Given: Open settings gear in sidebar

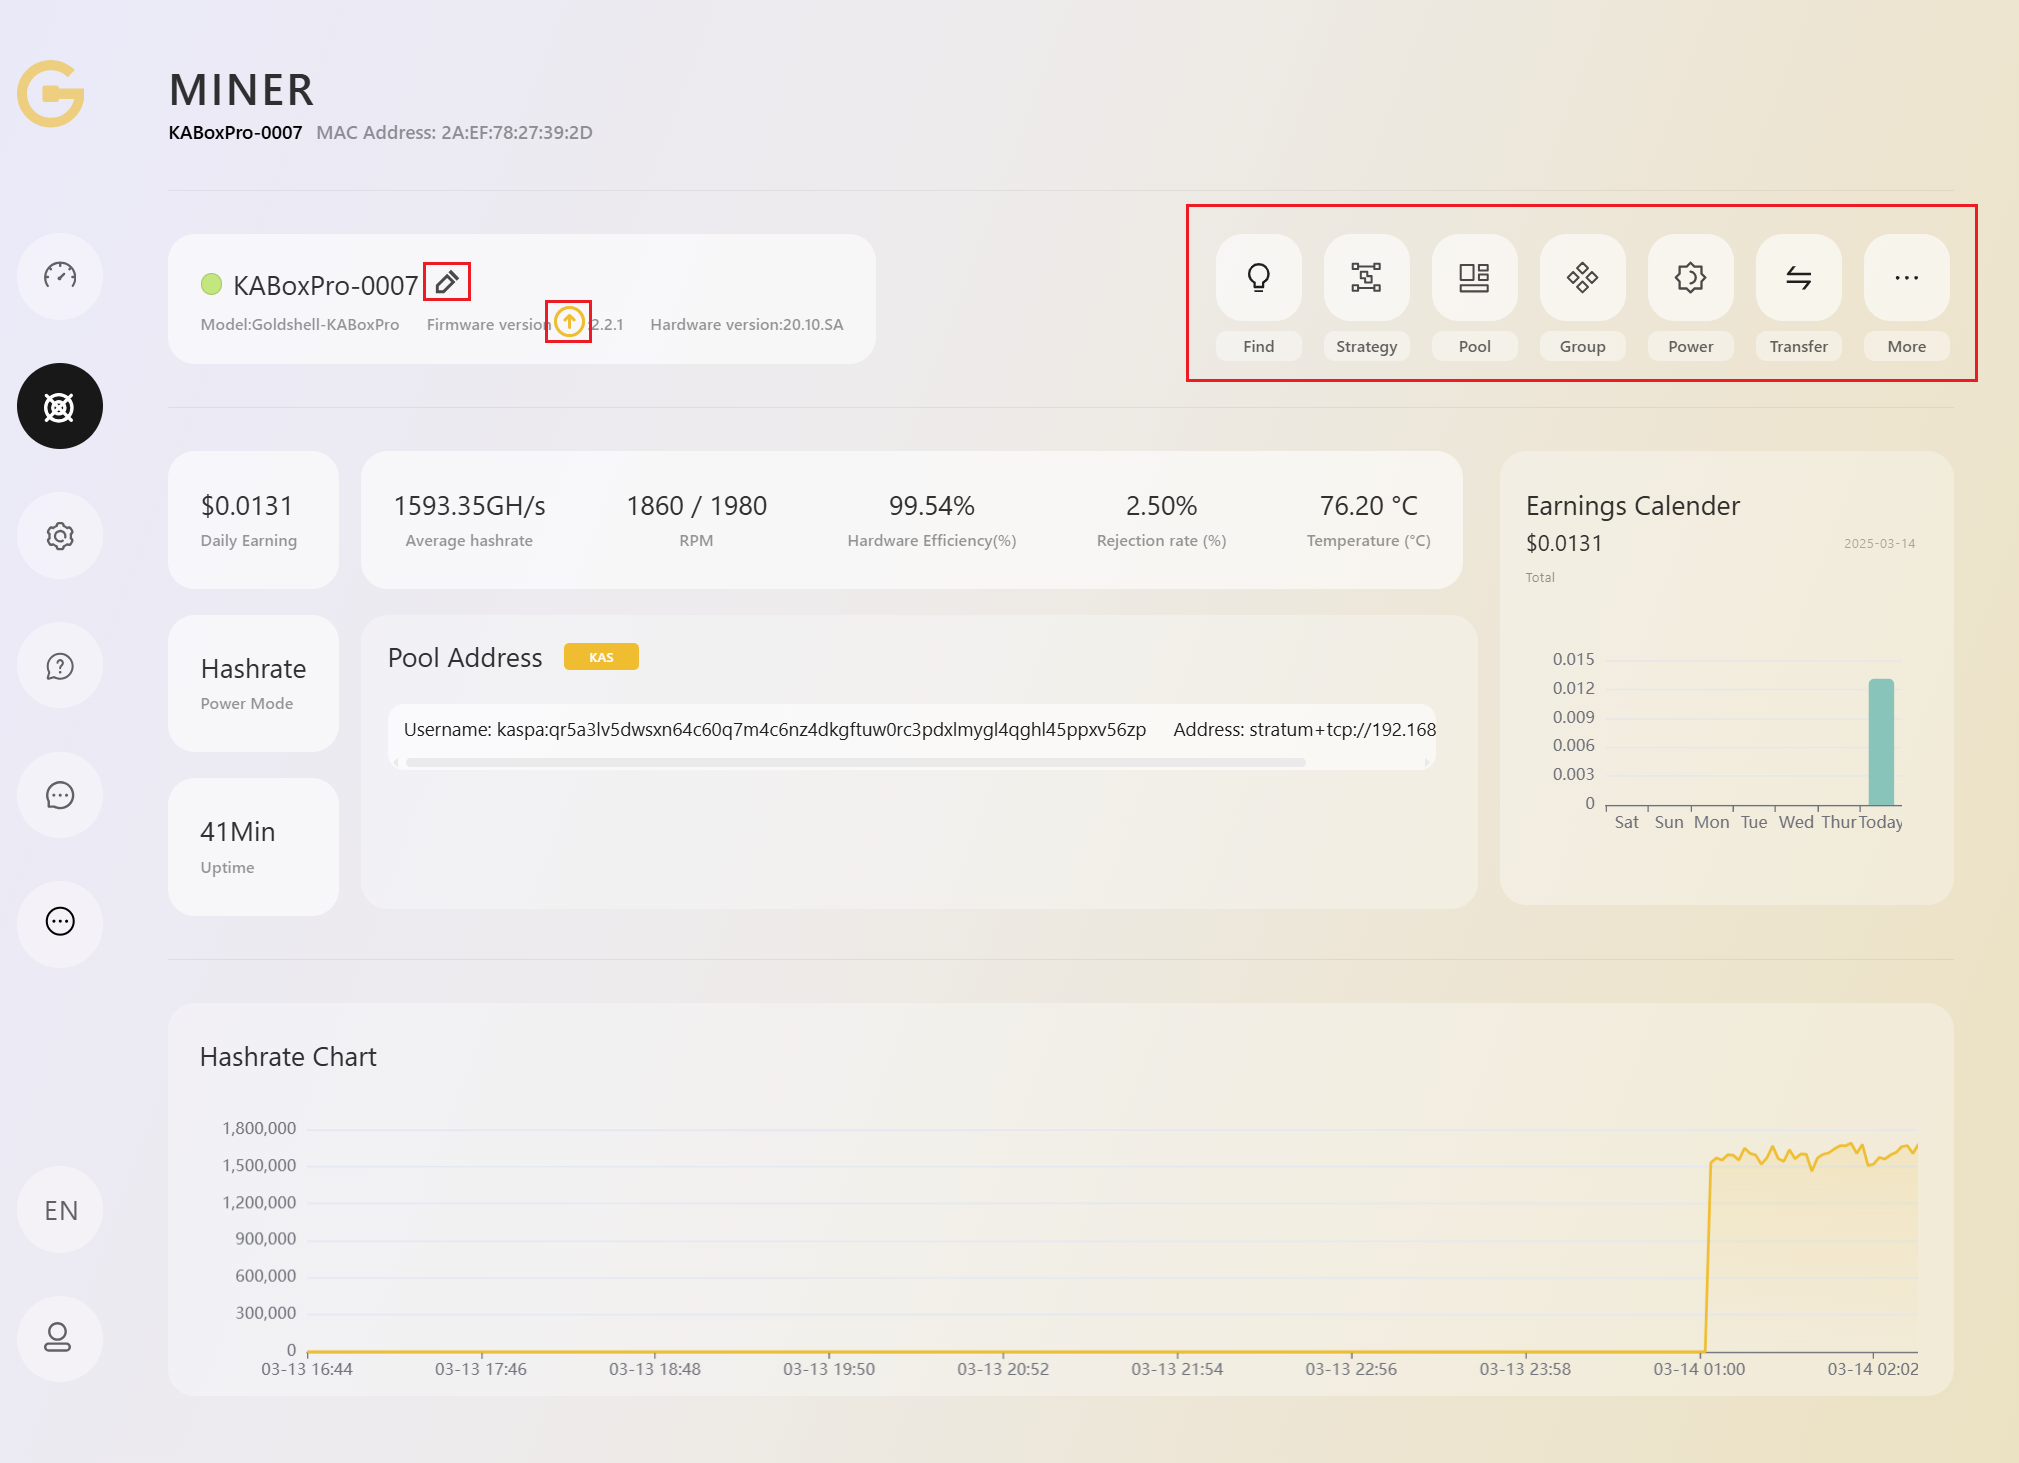Looking at the screenshot, I should (60, 536).
